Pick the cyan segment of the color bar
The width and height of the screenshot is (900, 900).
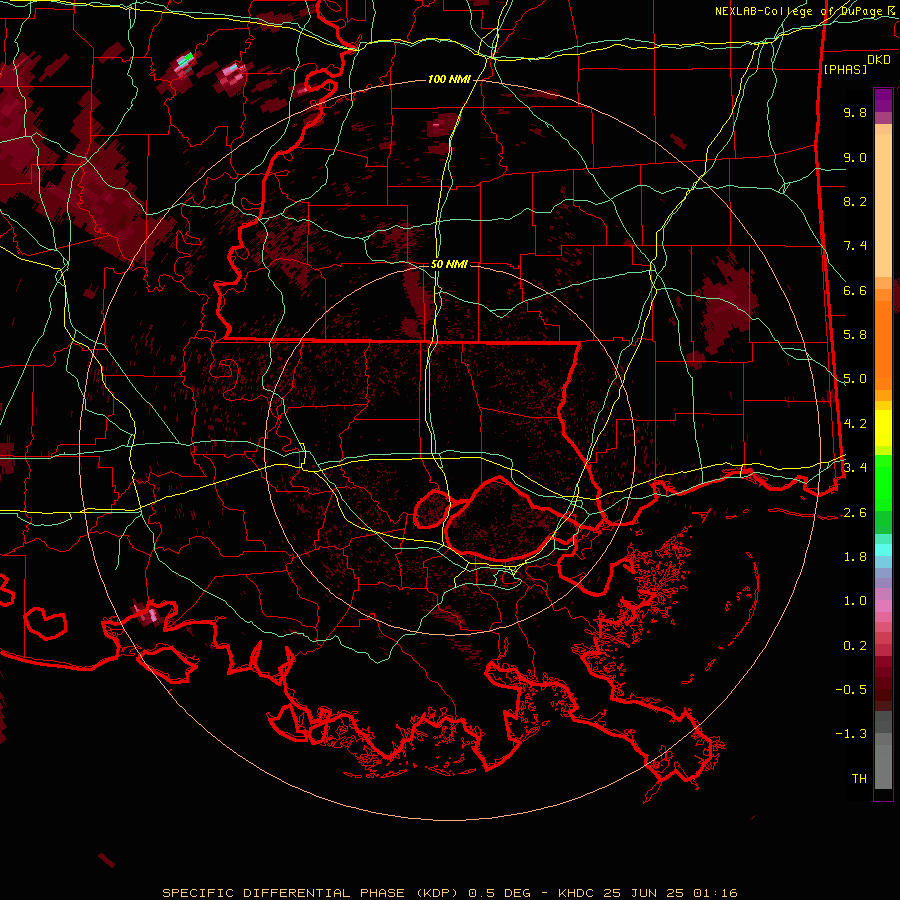click(883, 550)
